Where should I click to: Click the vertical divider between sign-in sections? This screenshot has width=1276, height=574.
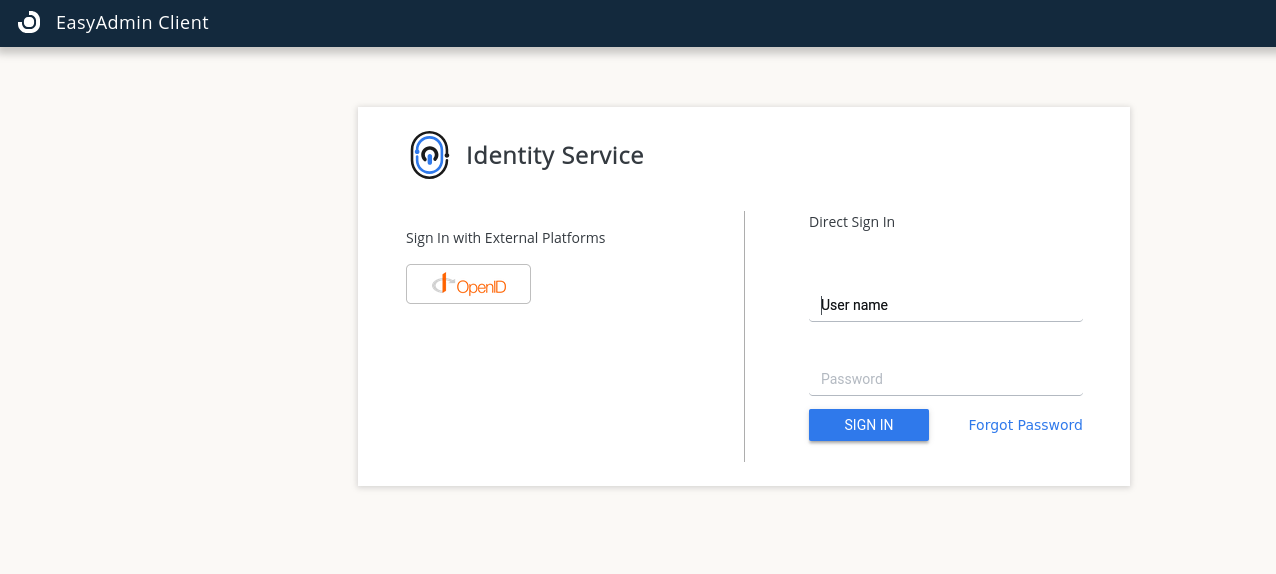pyautogui.click(x=744, y=336)
